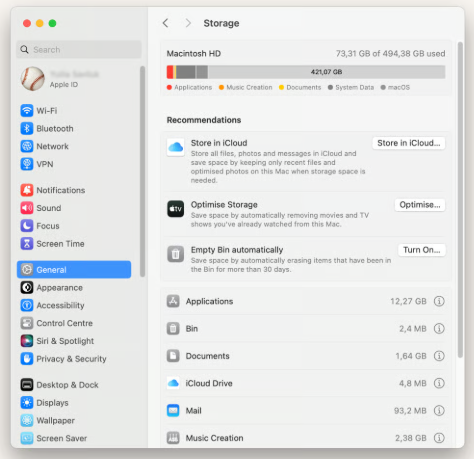The width and height of the screenshot is (474, 459).
Task: Open Wi-Fi settings icon in sidebar
Action: (x=27, y=110)
